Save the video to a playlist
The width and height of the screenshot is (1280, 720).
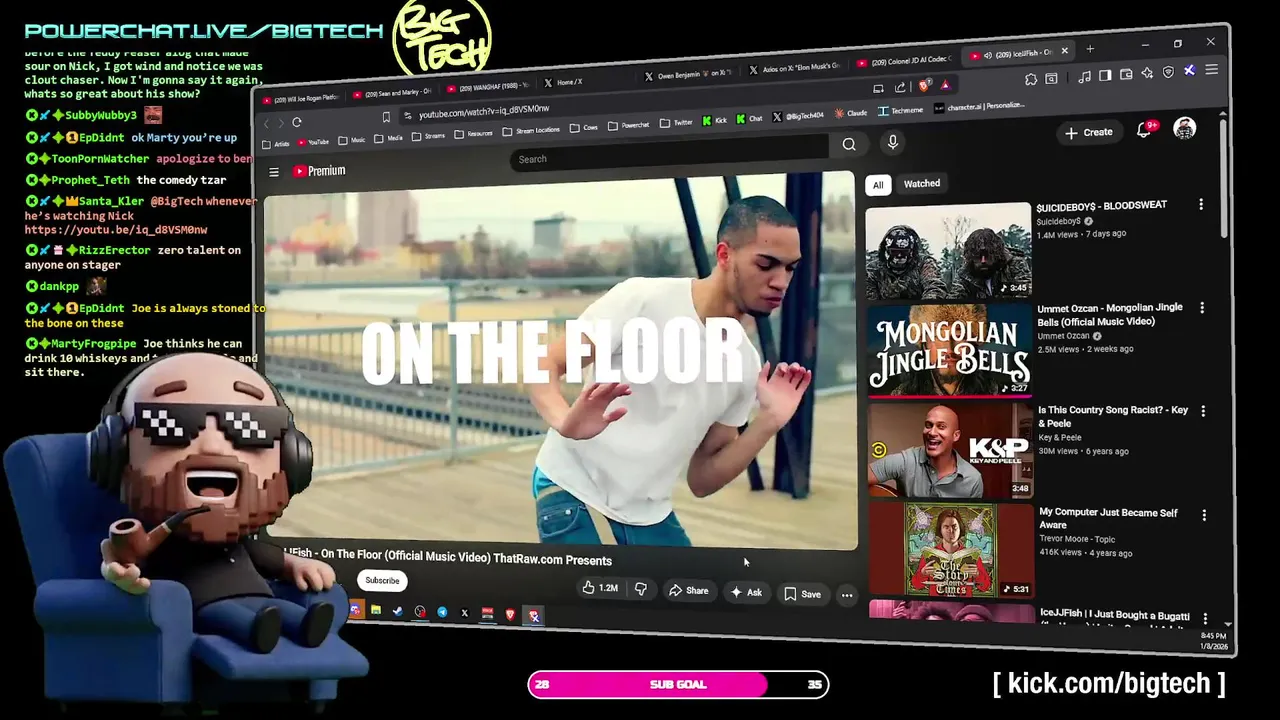click(803, 594)
